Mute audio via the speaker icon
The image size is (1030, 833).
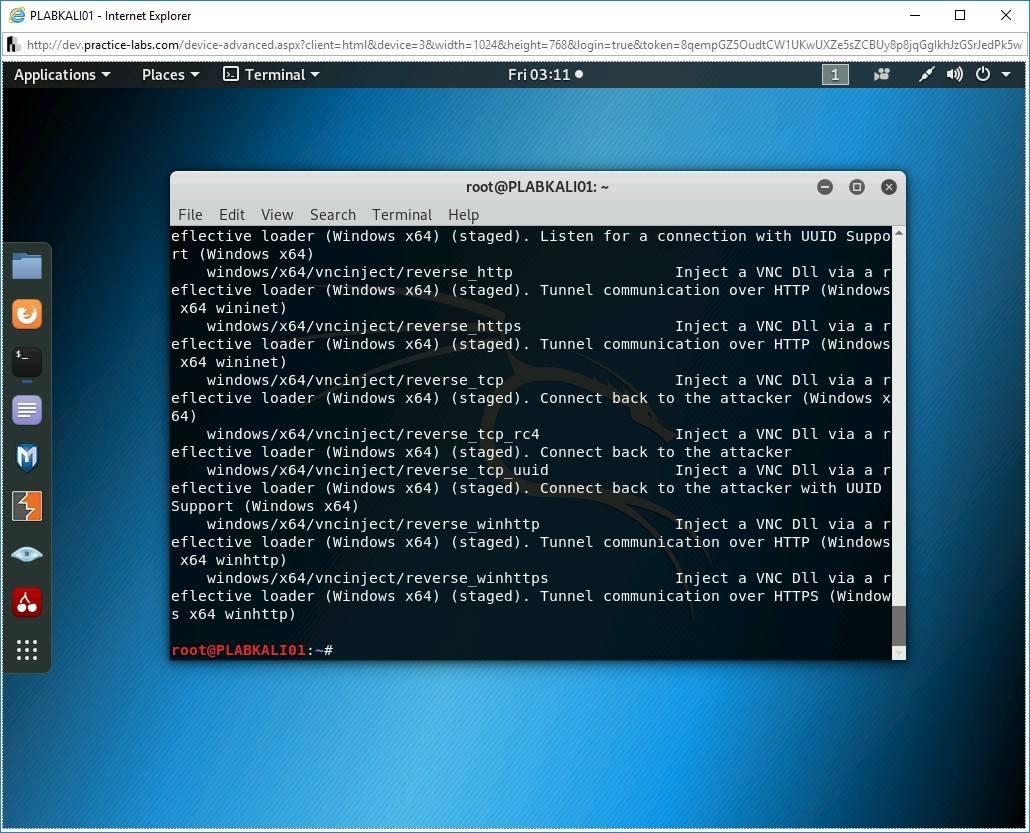click(953, 74)
